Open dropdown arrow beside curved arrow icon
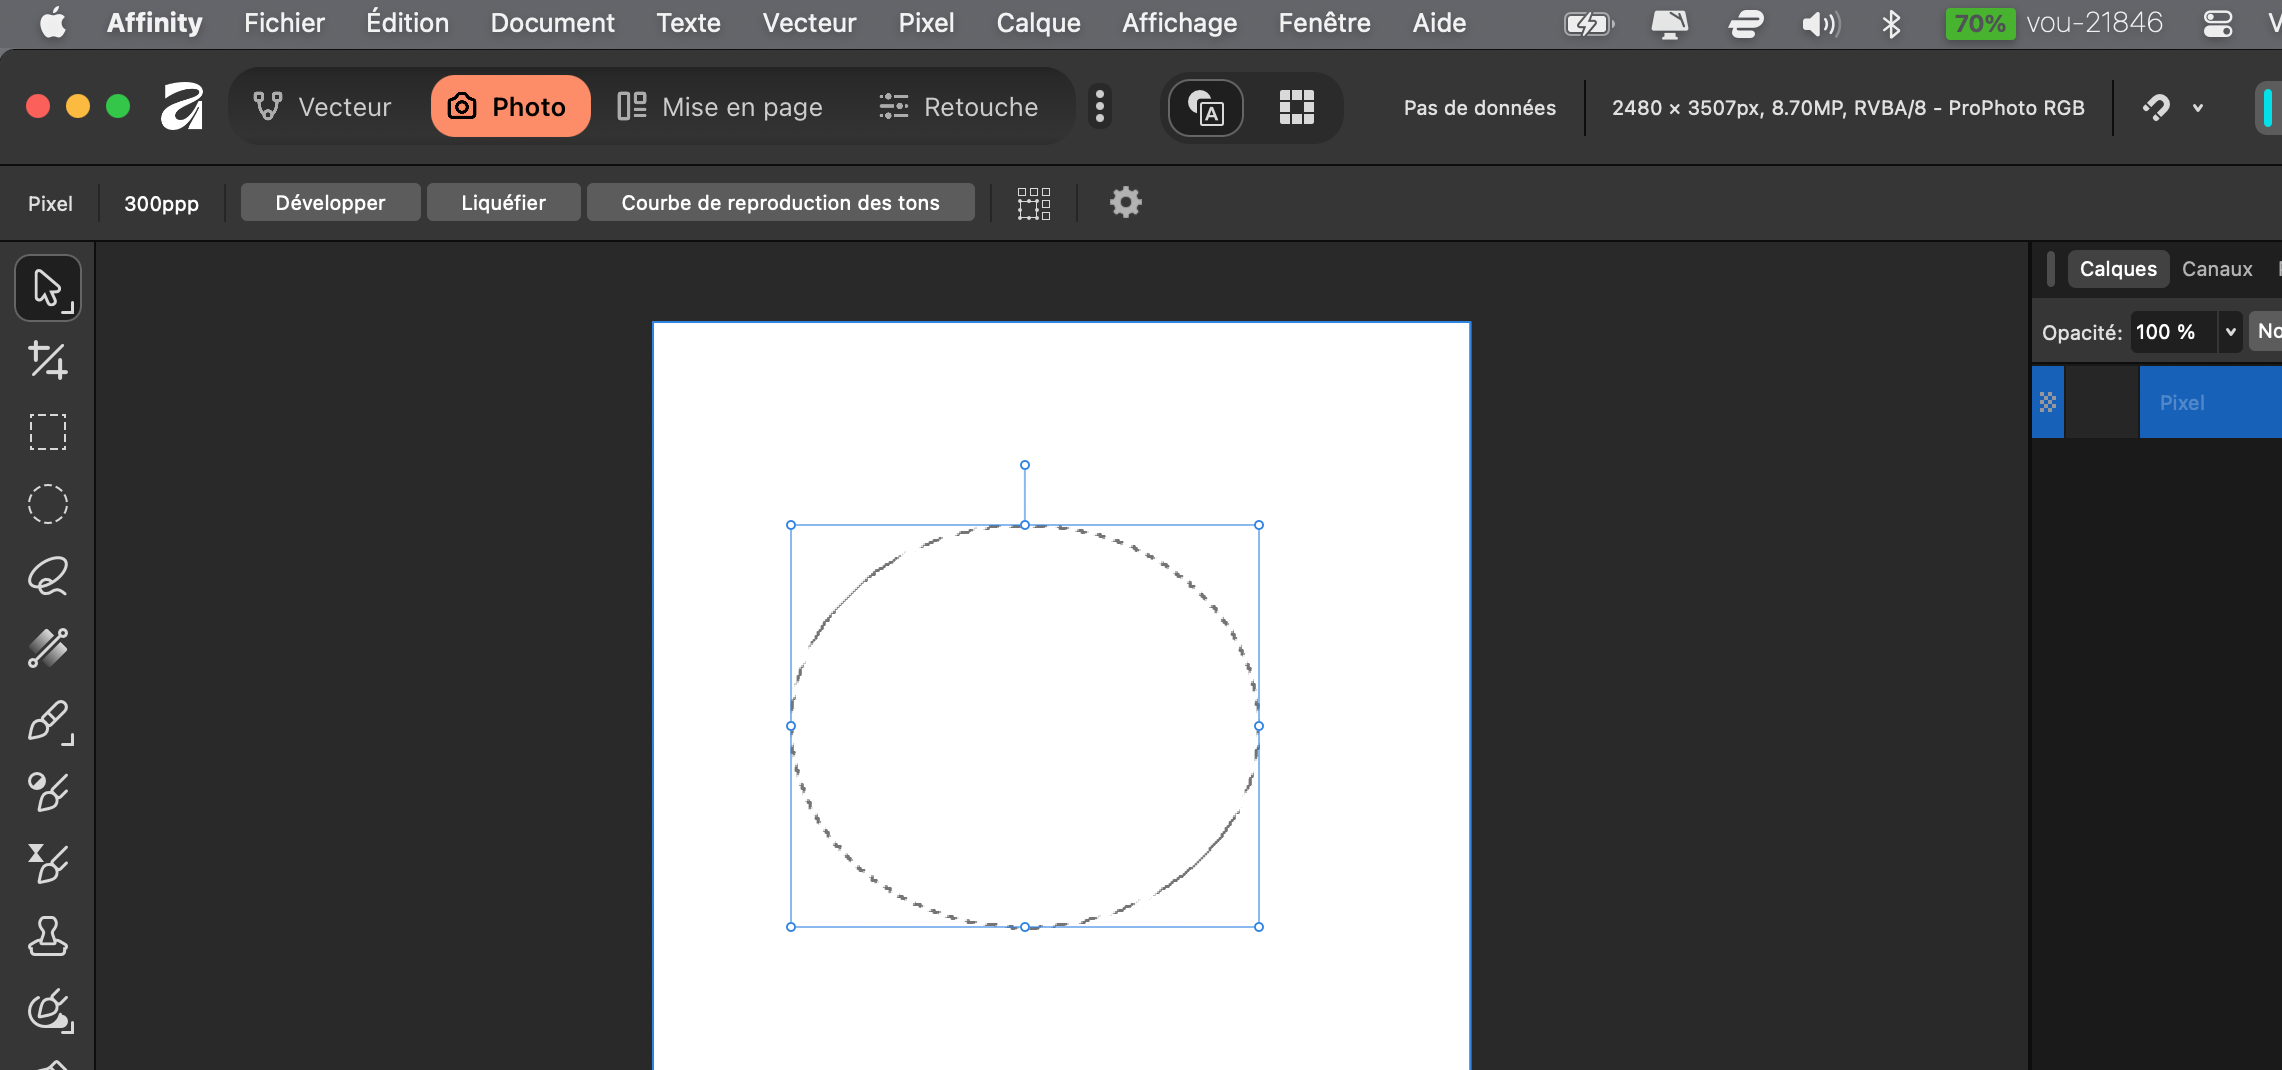2282x1070 pixels. click(x=2198, y=108)
